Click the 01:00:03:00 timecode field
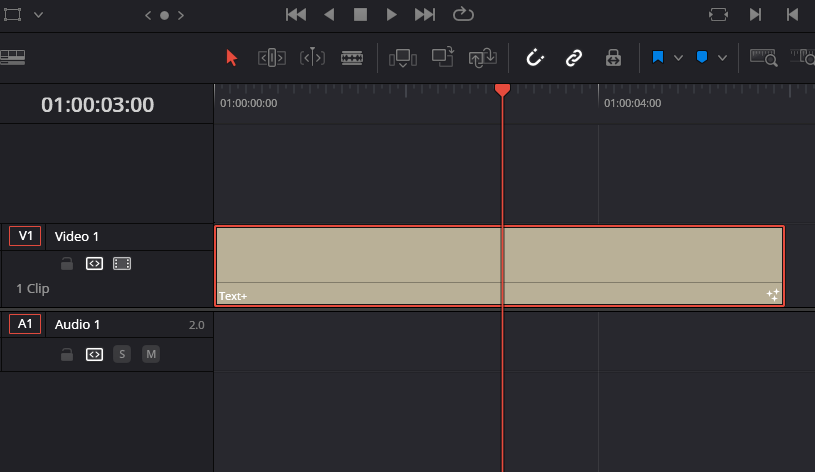This screenshot has width=815, height=472. click(x=98, y=104)
